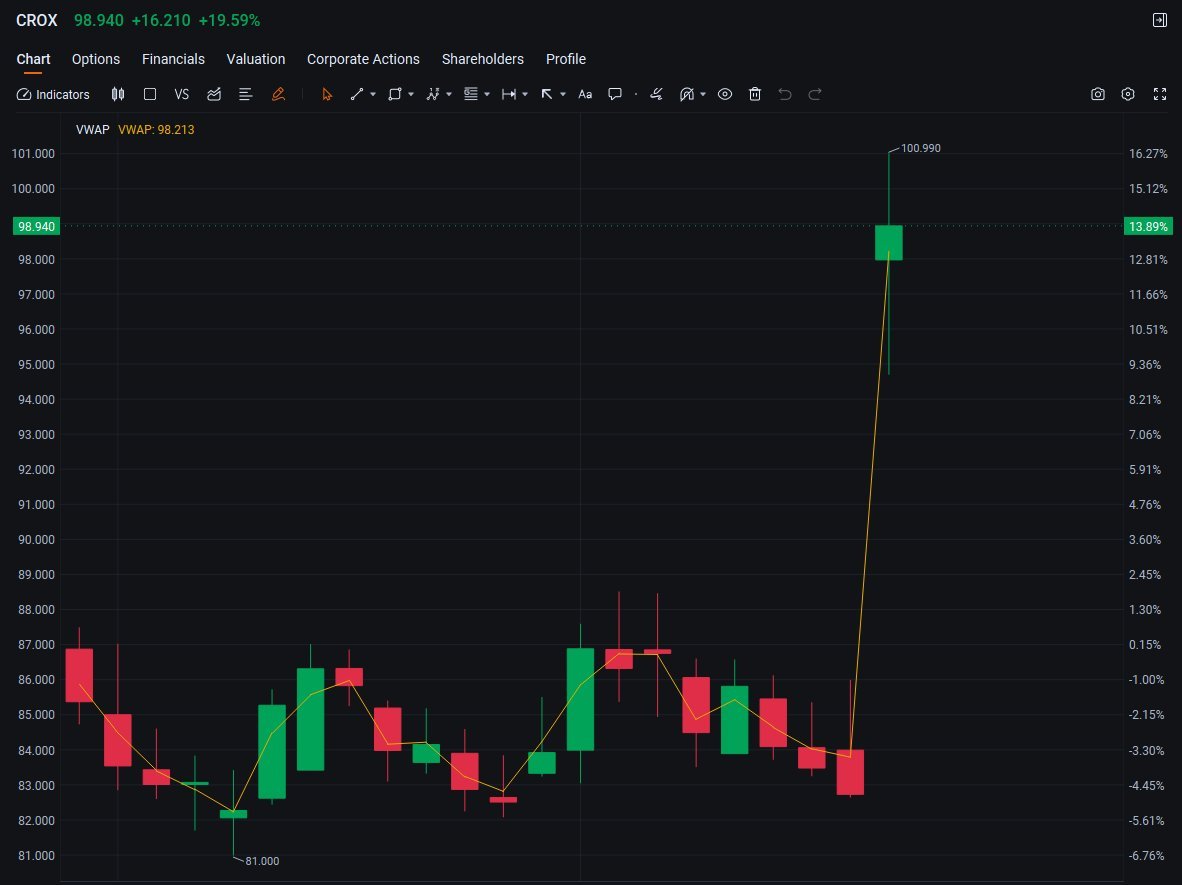The height and width of the screenshot is (885, 1182).
Task: Toggle the orange drawing pencil tool
Action: tap(278, 94)
